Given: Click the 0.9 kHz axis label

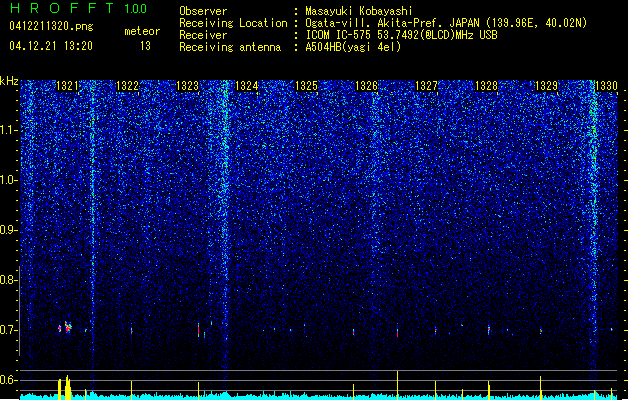Looking at the screenshot, I should (9, 230).
